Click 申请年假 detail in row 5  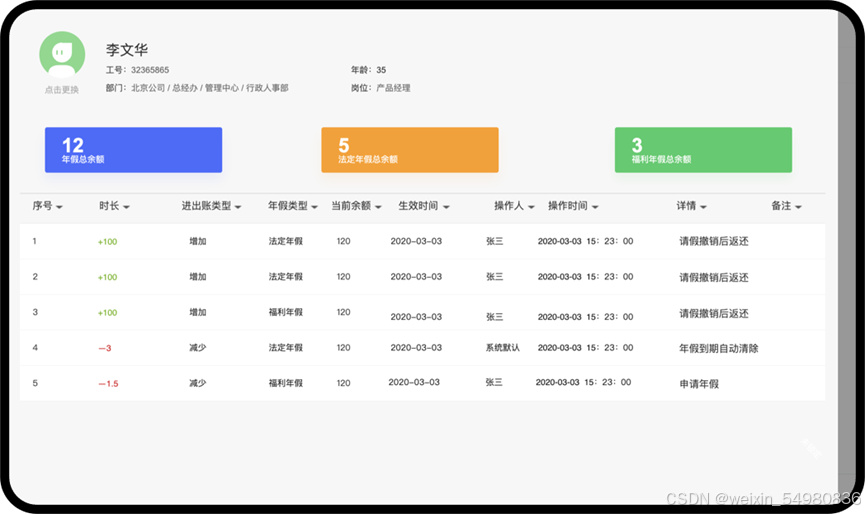click(699, 384)
